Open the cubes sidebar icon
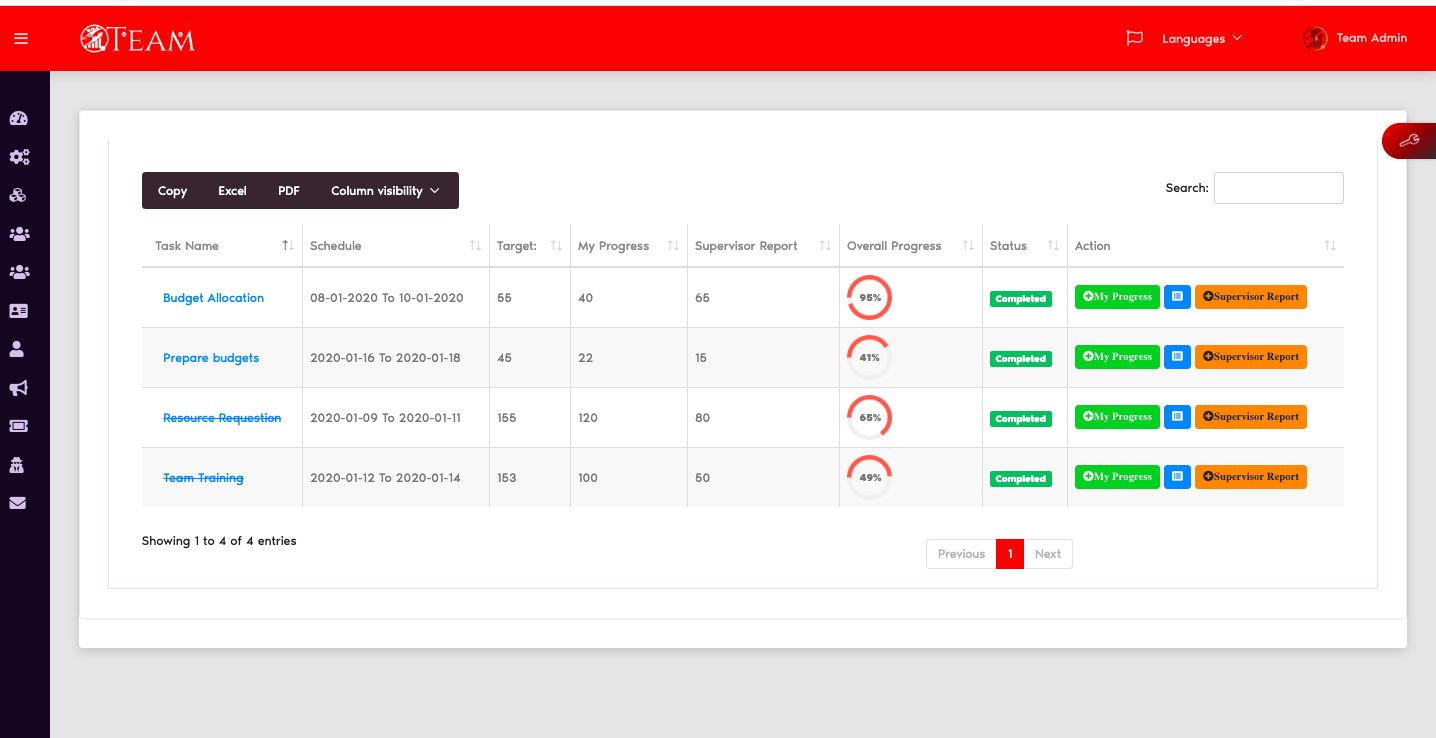The height and width of the screenshot is (738, 1436). click(x=19, y=195)
